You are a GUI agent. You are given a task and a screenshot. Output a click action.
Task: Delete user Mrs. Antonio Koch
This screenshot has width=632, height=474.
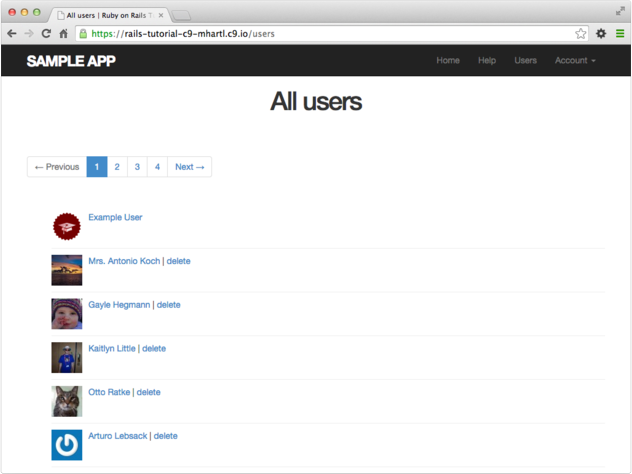click(x=179, y=261)
